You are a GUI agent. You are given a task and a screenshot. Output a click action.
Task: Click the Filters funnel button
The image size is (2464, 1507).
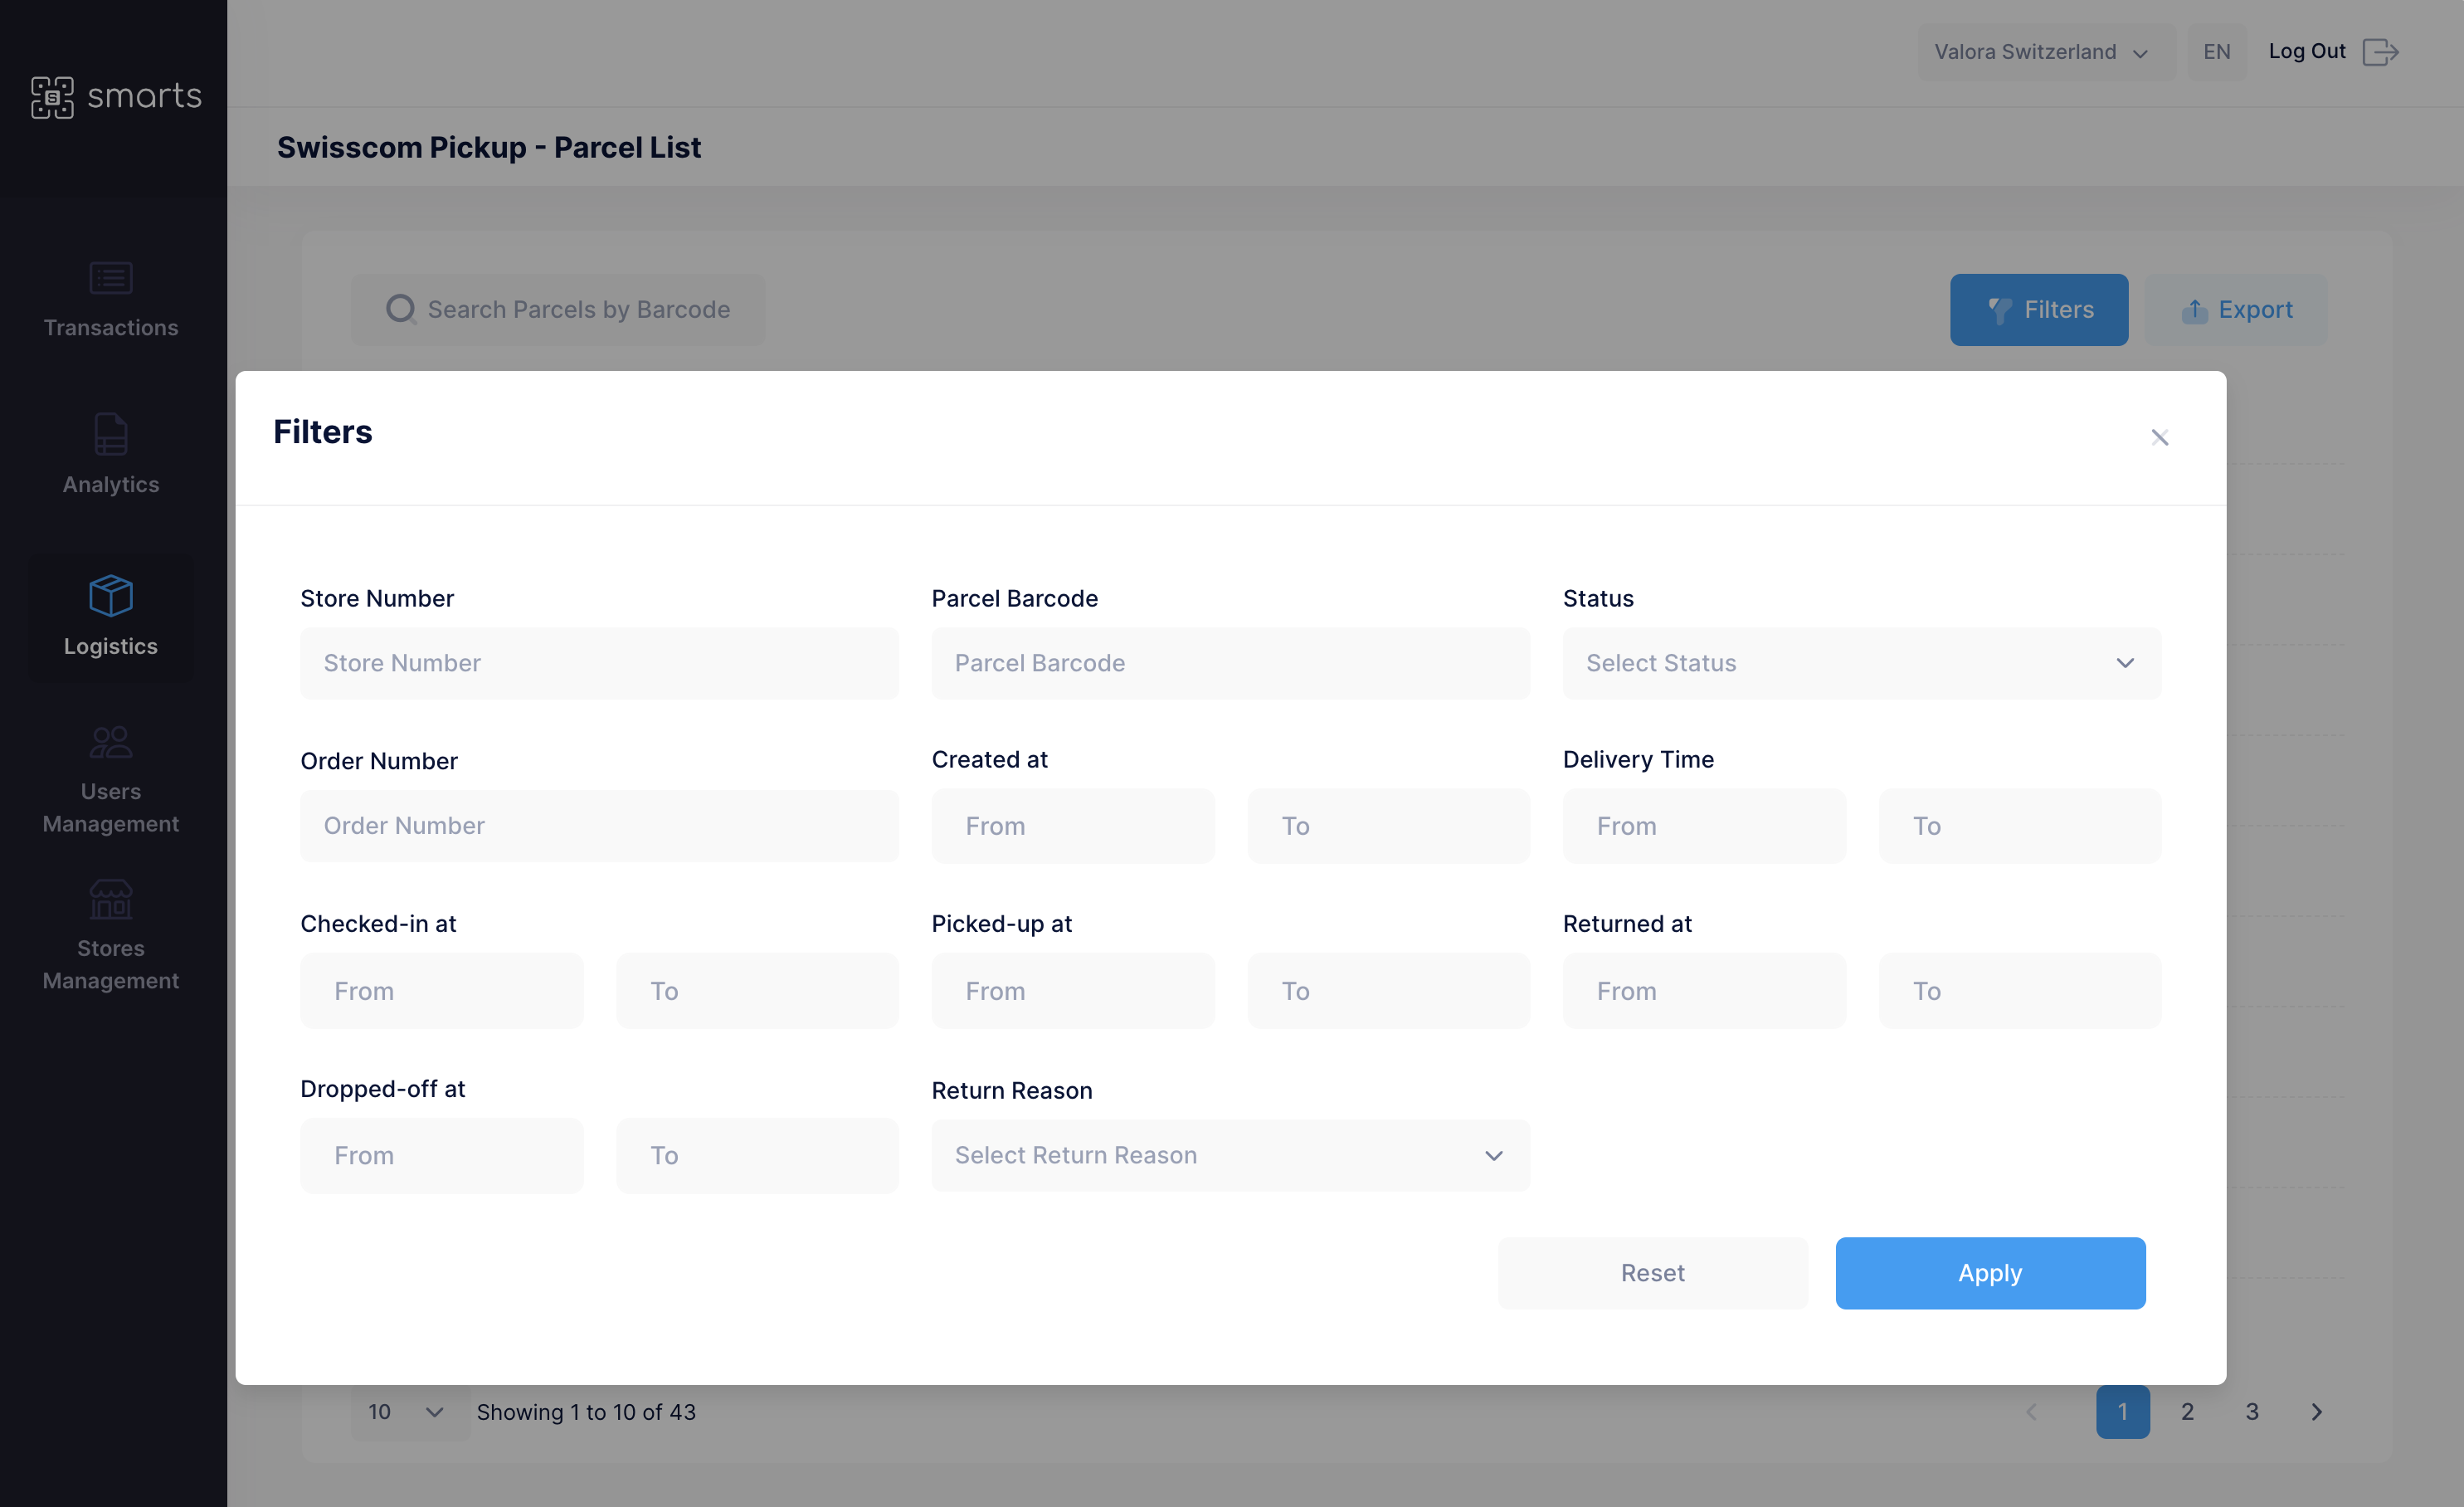click(x=2038, y=310)
